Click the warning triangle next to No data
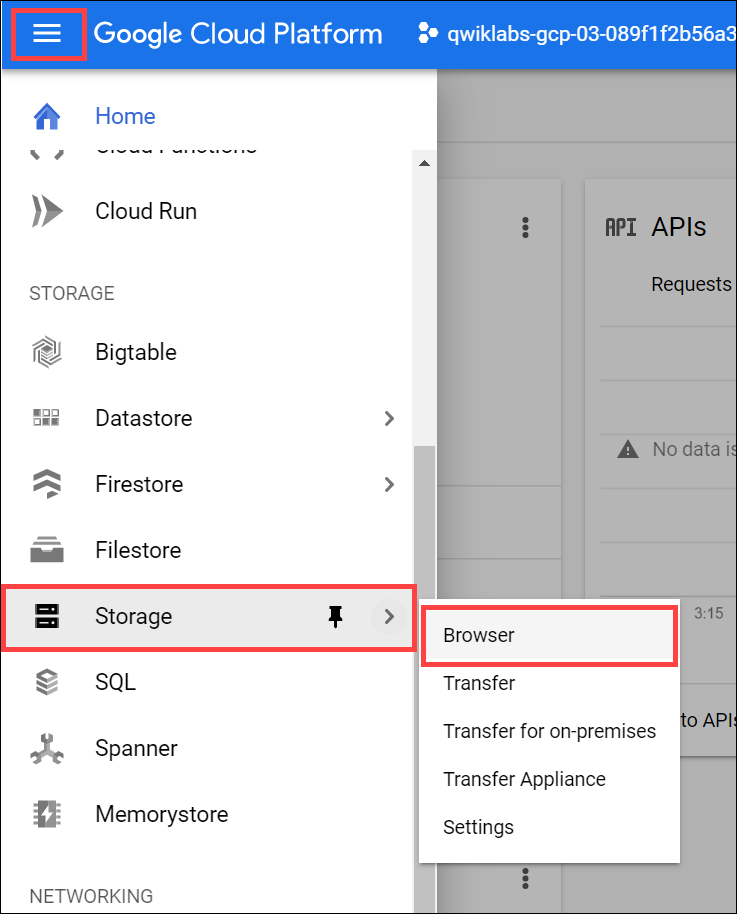This screenshot has height=914, width=737. point(628,449)
